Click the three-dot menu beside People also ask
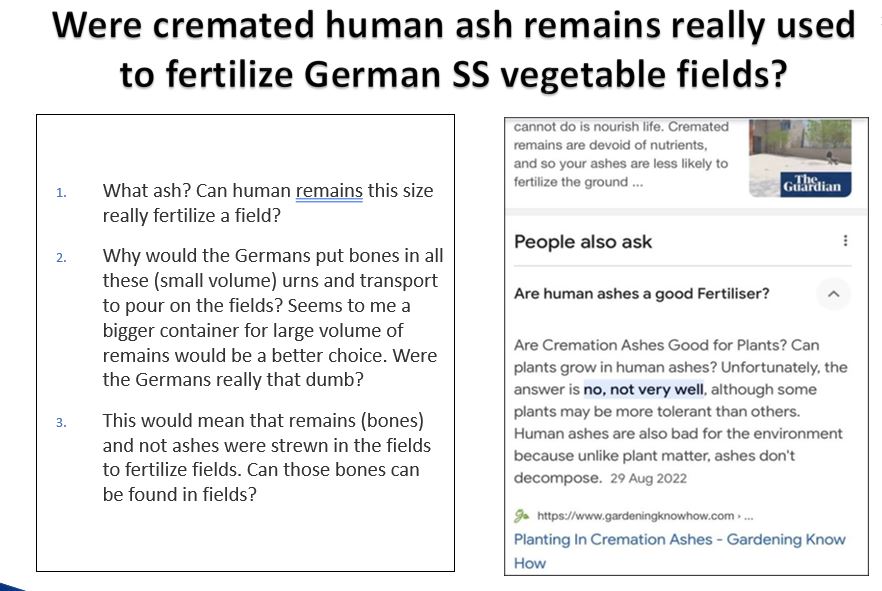Screen dimensions: 882x591 click(845, 241)
